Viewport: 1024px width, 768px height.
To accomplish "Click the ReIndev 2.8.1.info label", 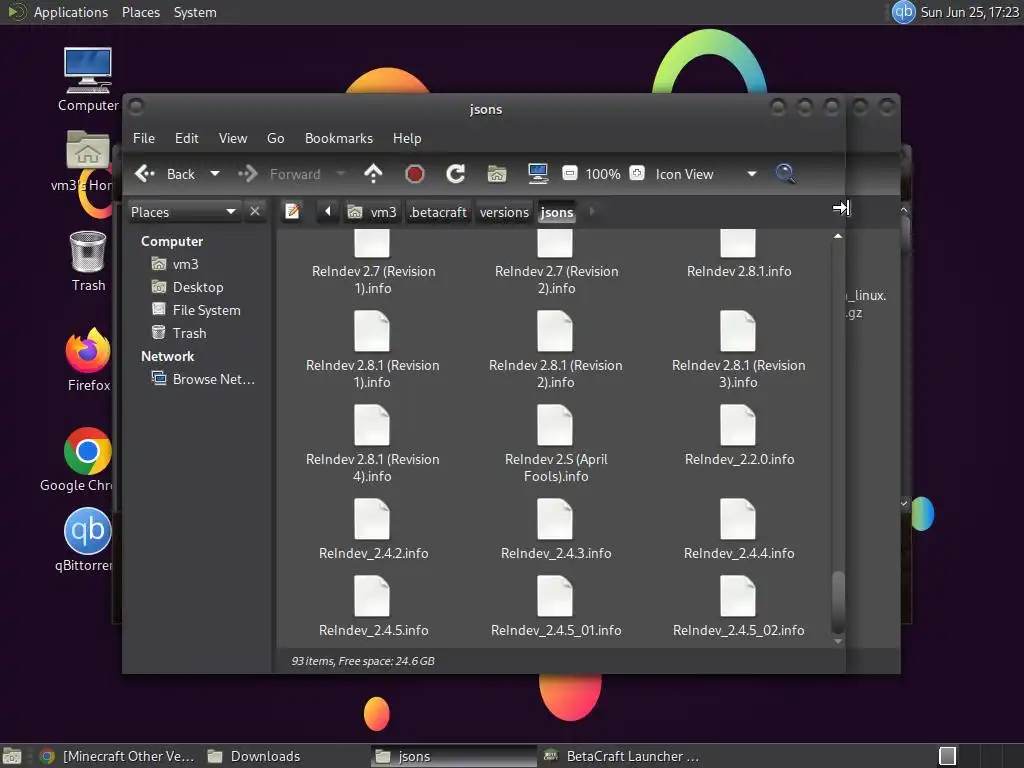I will 739,271.
